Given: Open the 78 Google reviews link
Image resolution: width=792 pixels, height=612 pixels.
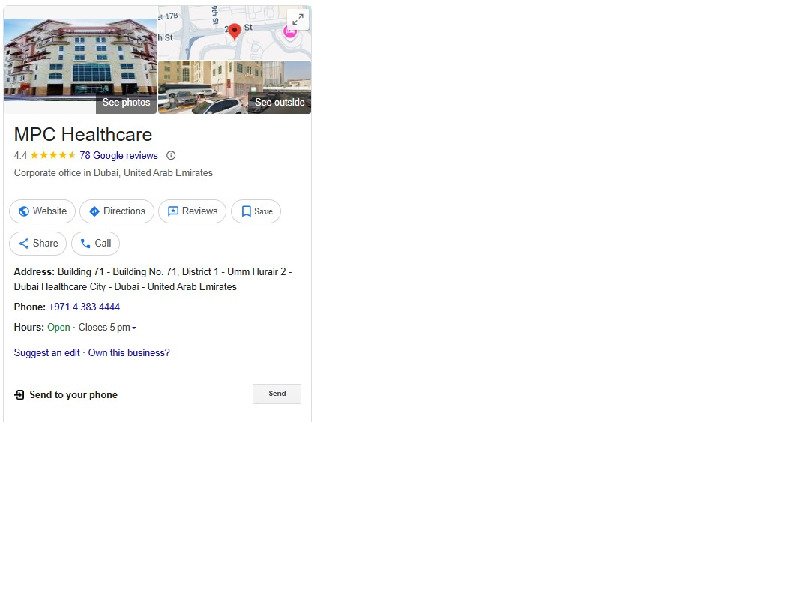Looking at the screenshot, I should pyautogui.click(x=118, y=156).
